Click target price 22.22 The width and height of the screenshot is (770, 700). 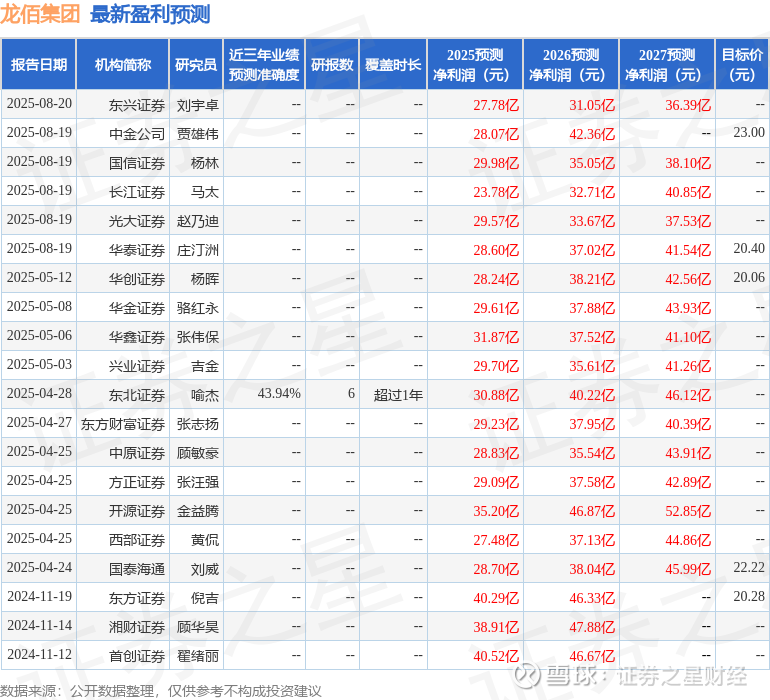click(749, 567)
